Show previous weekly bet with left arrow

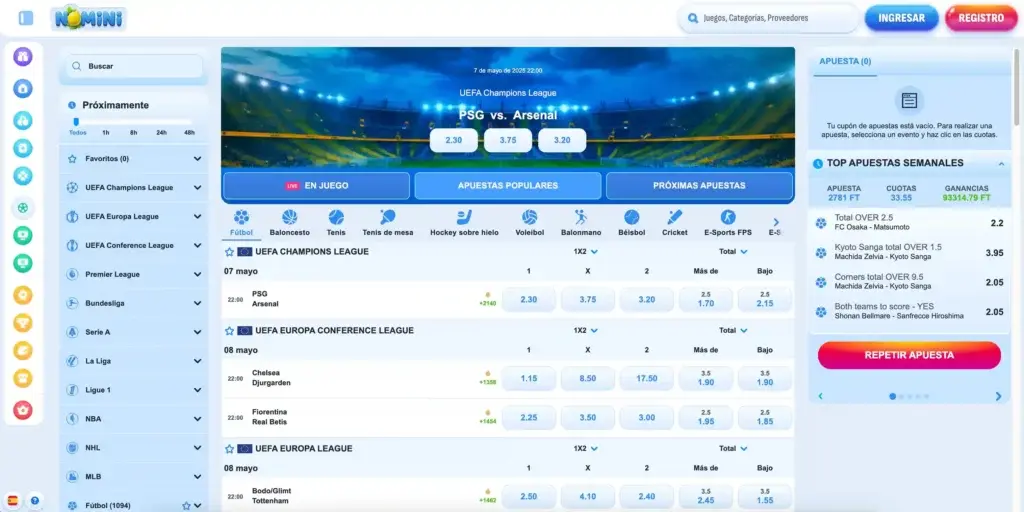pos(820,396)
